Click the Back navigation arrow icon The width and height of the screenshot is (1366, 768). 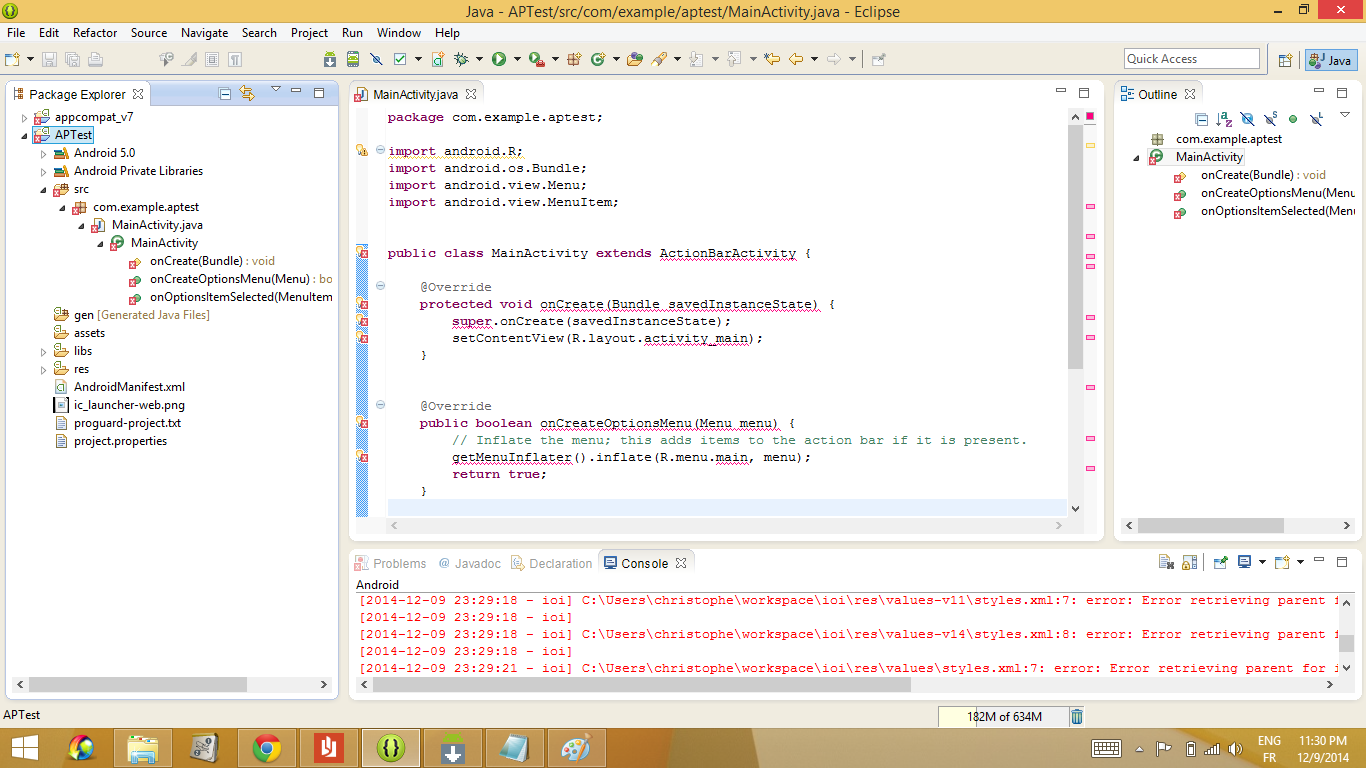pos(796,59)
